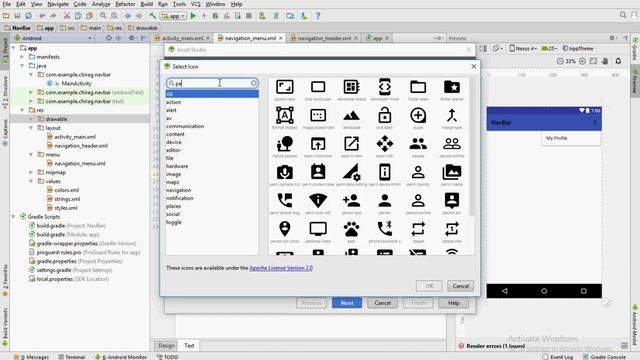Click the icon search text field
The image size is (640, 360).
coord(212,83)
